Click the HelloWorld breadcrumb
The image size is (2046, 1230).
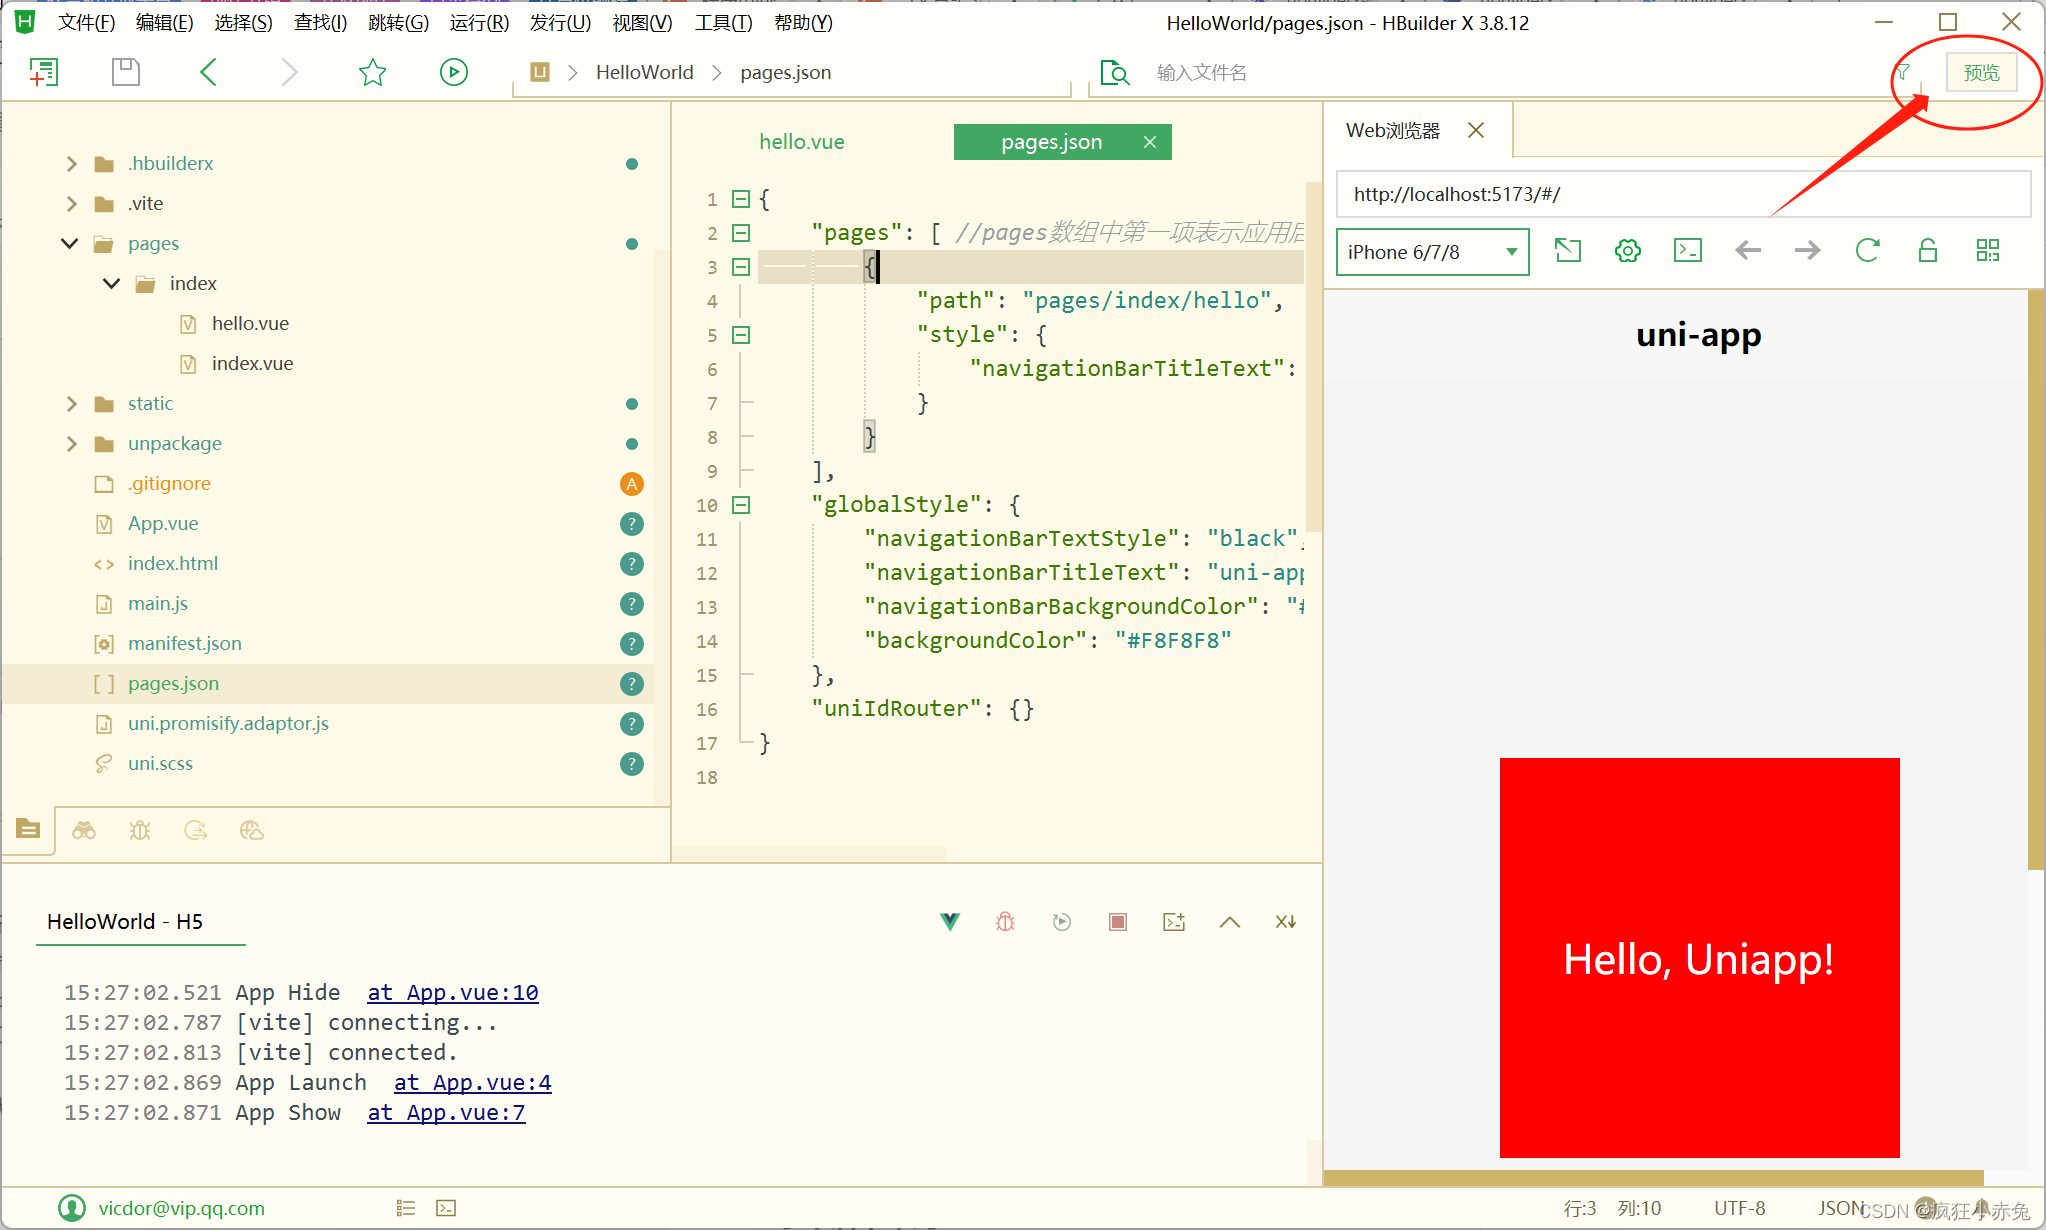tap(645, 72)
